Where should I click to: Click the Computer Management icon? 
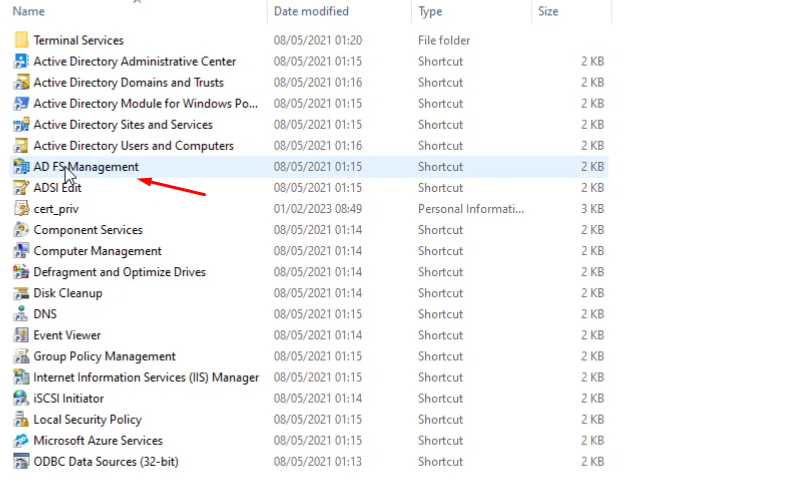coord(21,251)
